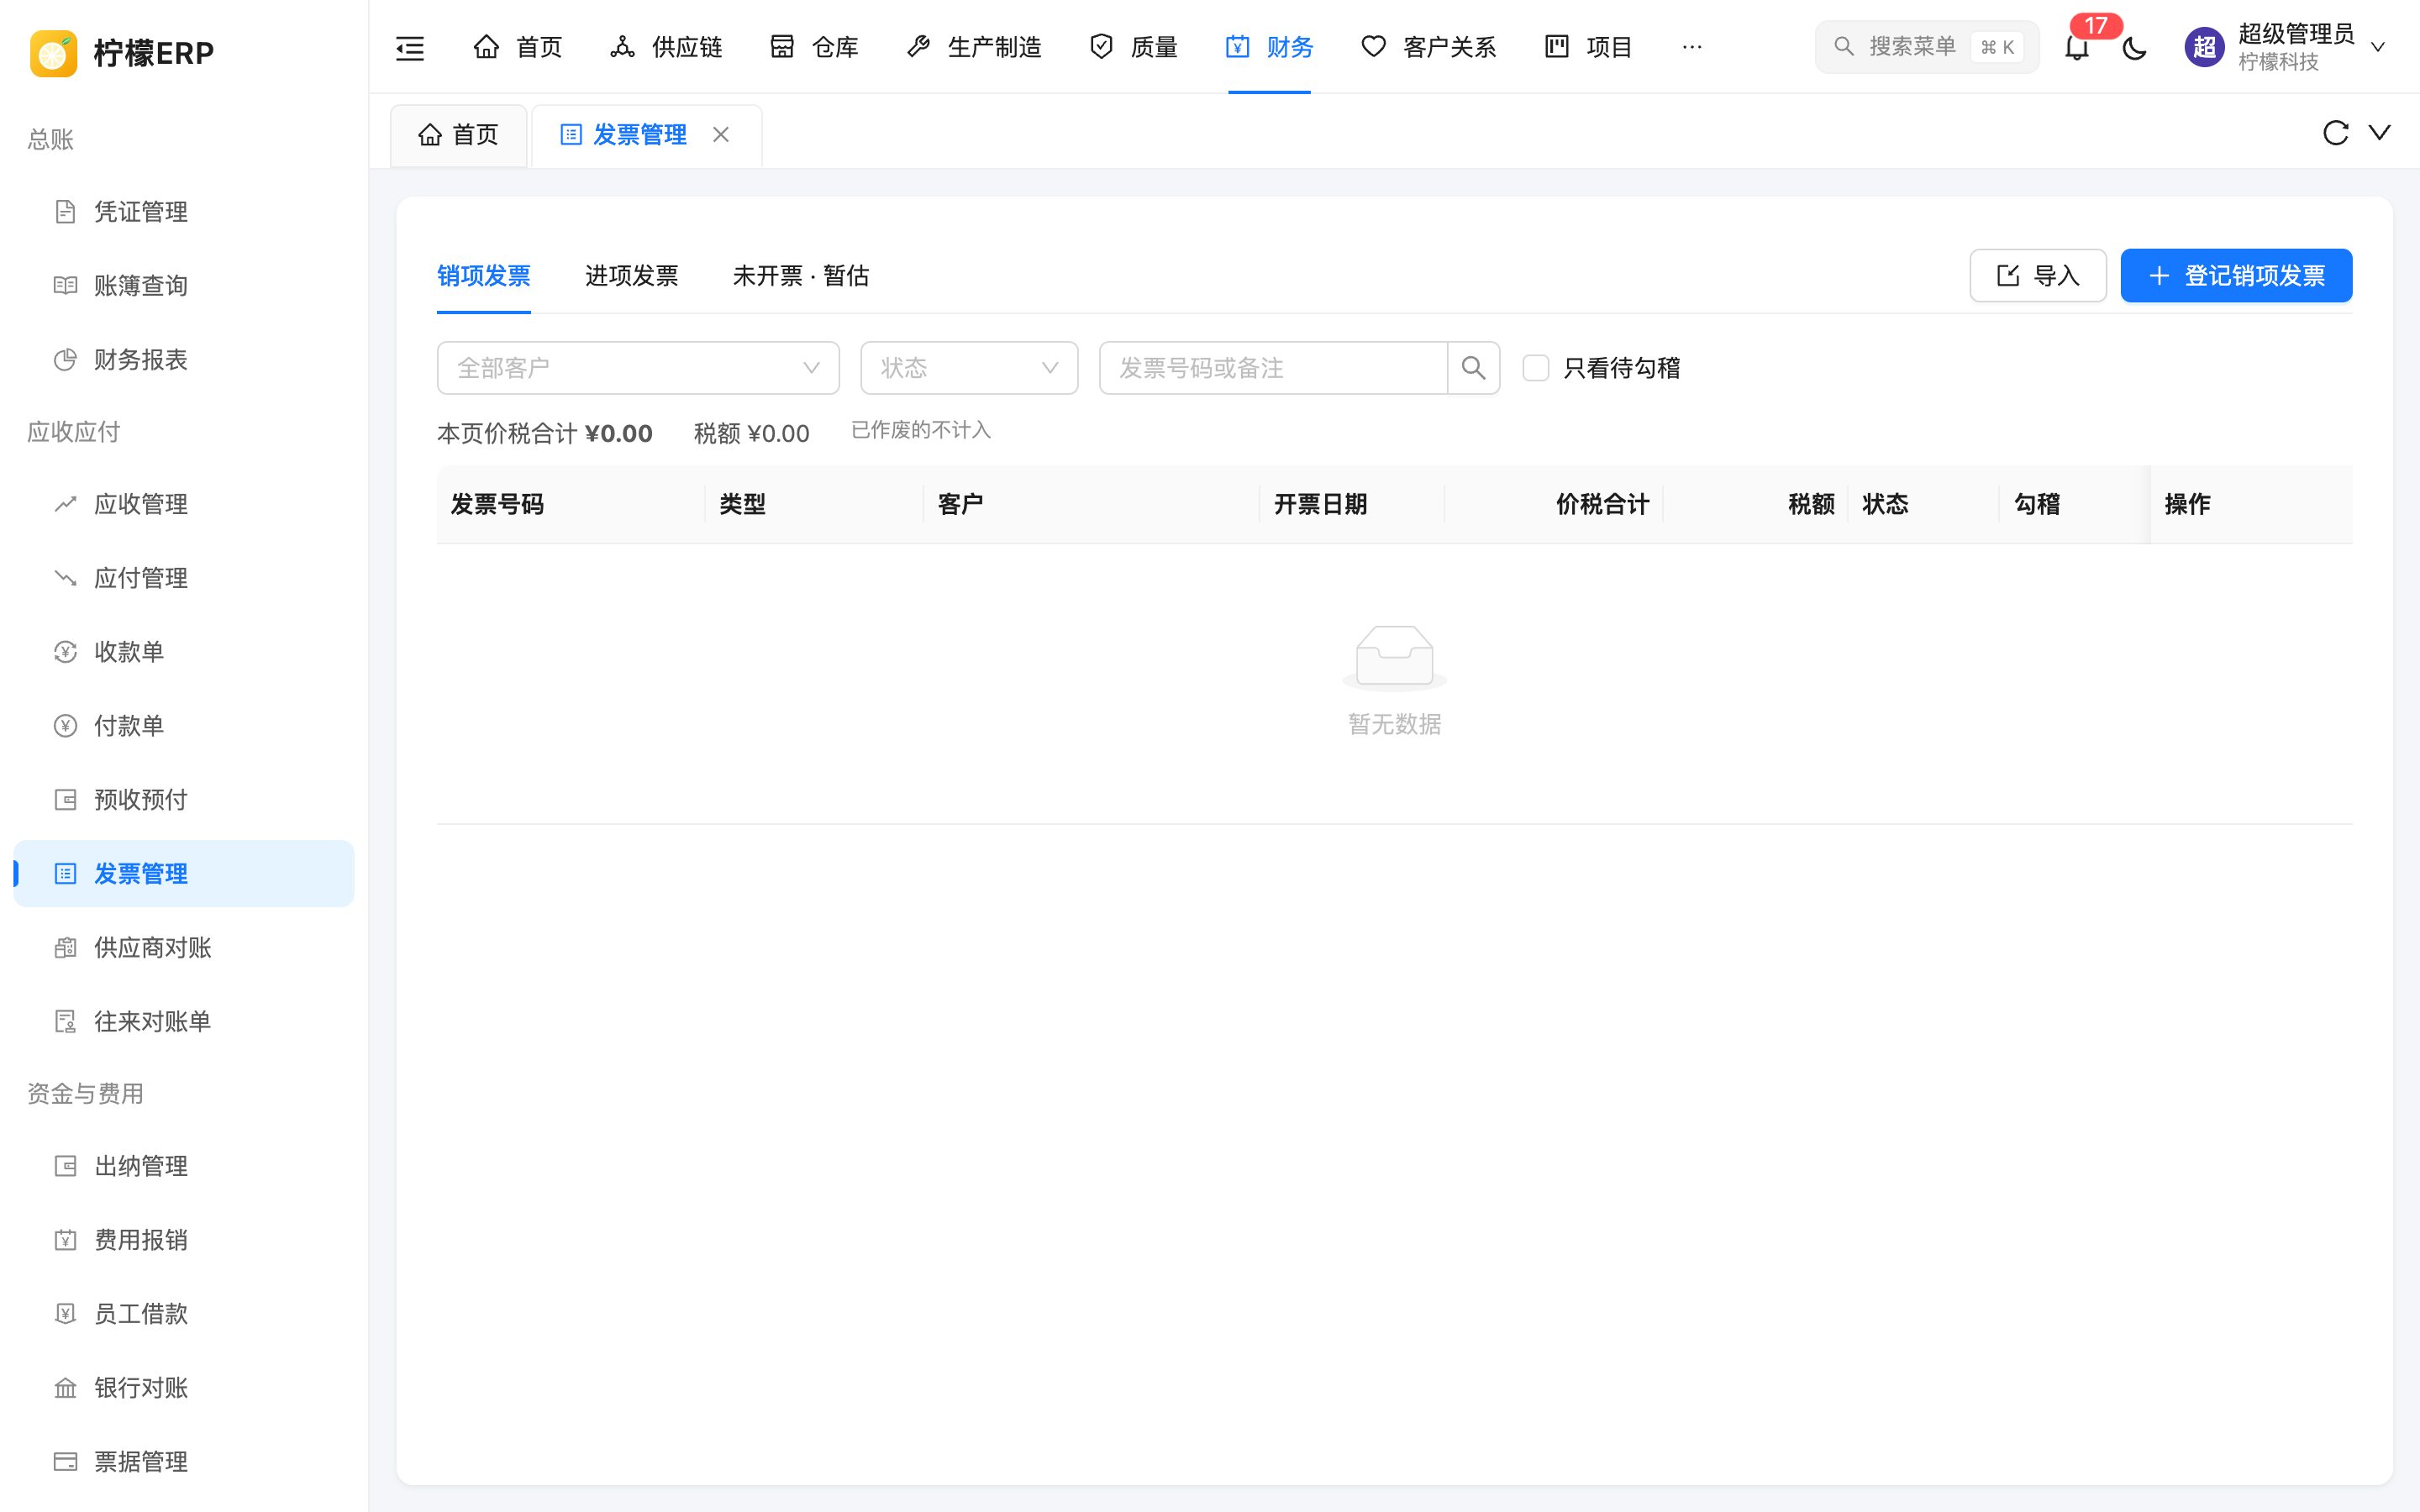Open the 生产制造 top menu

[974, 47]
